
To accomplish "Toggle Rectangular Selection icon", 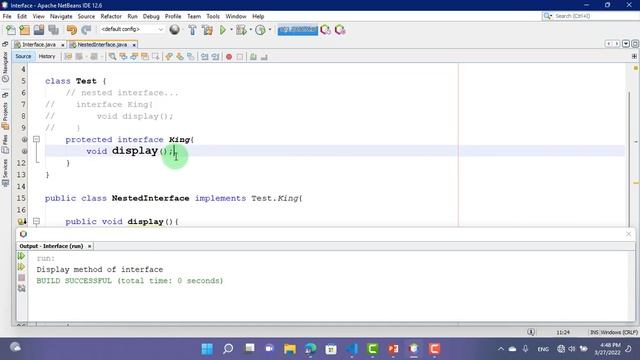I will tap(156, 57).
